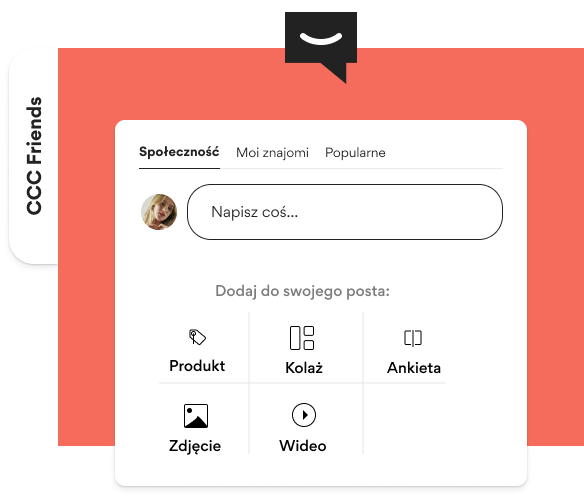Click the Ankieta poll icon

413,338
